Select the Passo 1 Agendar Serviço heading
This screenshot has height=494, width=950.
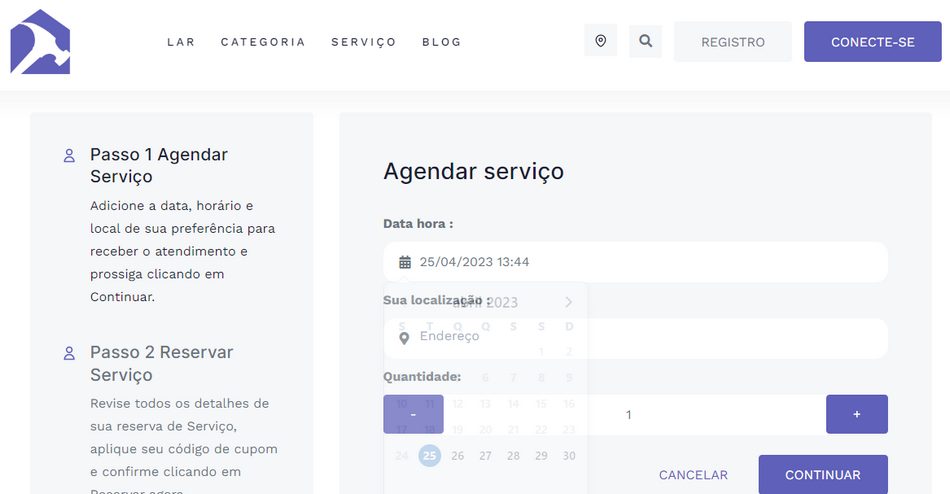(159, 165)
